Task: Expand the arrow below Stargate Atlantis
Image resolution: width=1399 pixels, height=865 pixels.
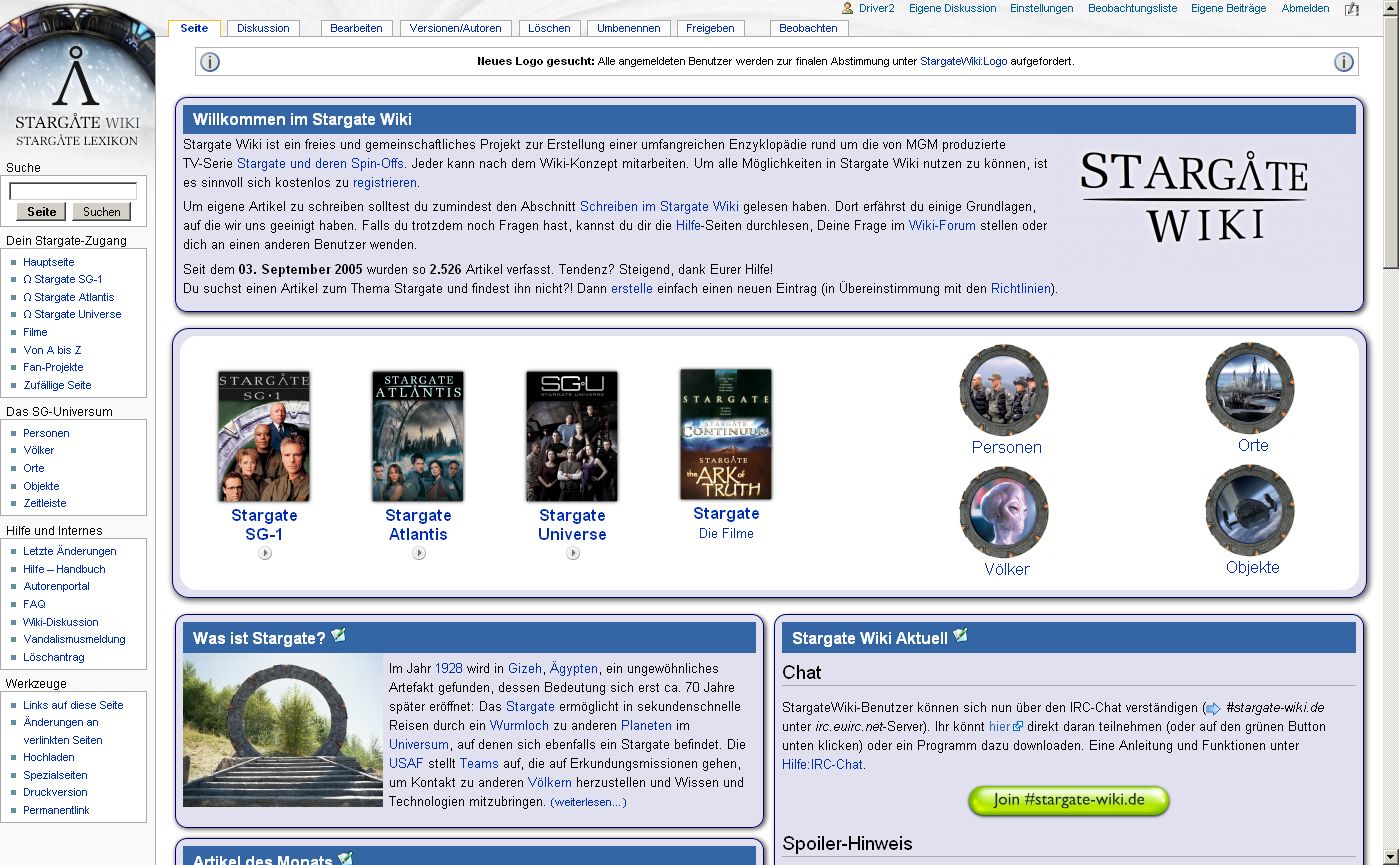Action: pyautogui.click(x=418, y=553)
